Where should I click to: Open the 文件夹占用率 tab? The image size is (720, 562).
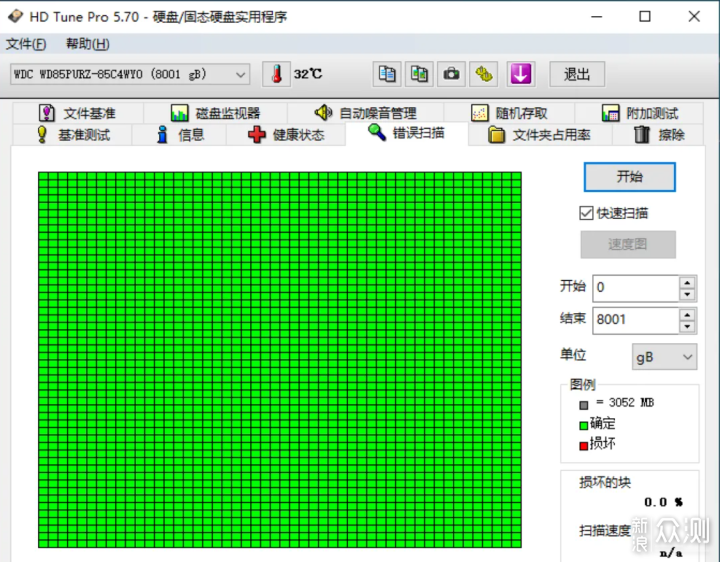click(540, 135)
